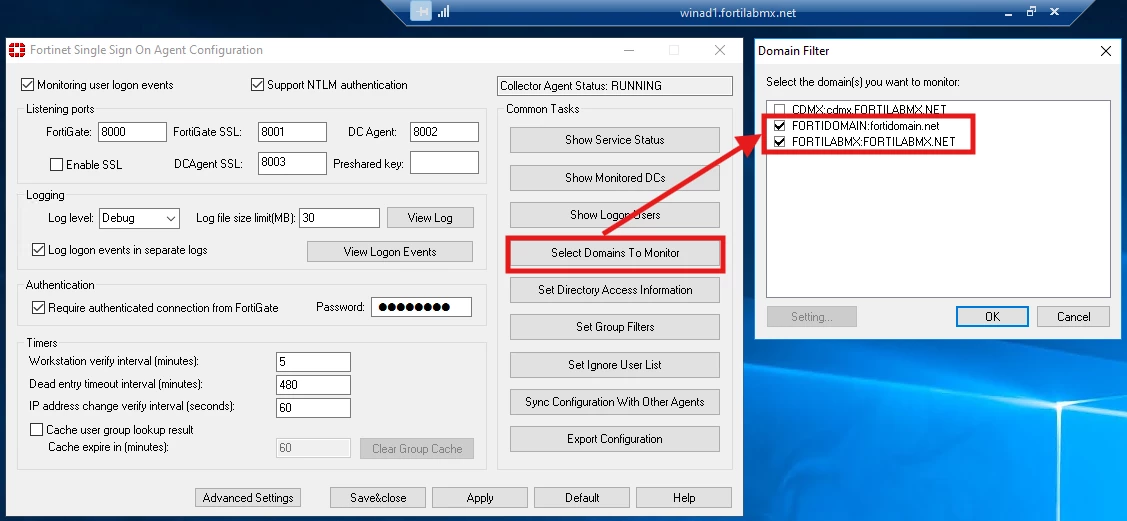Confirm Domain Filter with OK

(992, 317)
